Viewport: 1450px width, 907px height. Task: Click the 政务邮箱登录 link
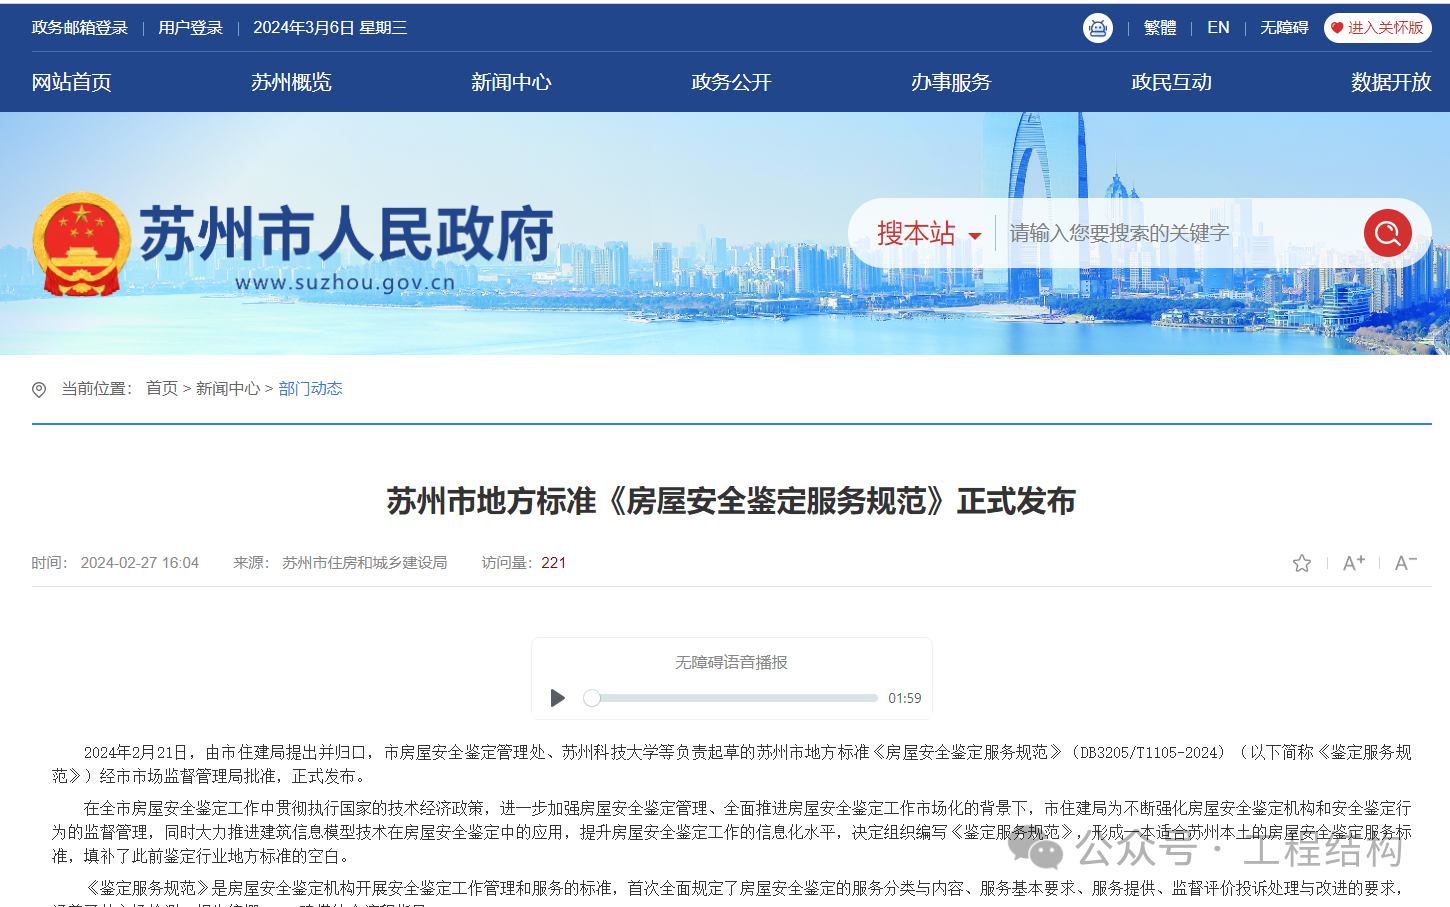80,28
